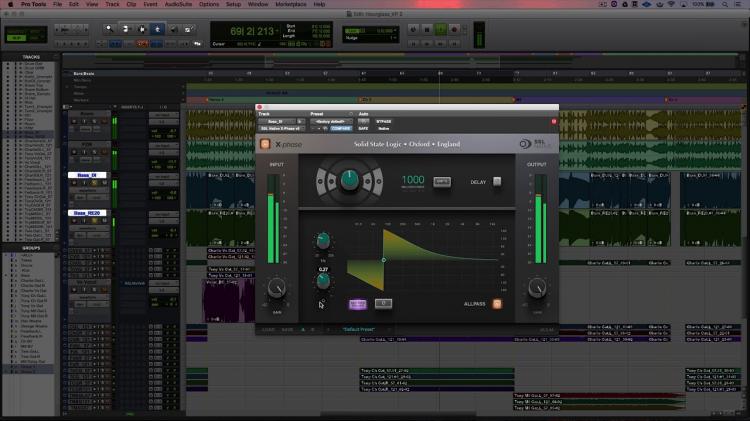Click the purple vocal audio clip
Image resolution: width=750 pixels, height=421 pixels.
click(228, 301)
